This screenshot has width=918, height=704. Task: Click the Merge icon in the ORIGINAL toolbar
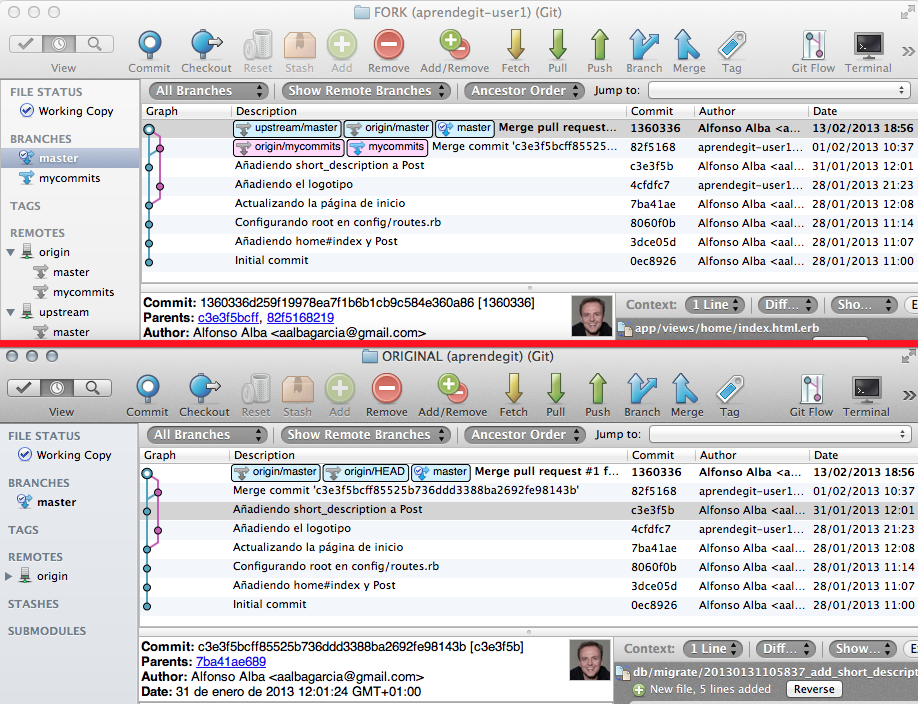pyautogui.click(x=686, y=389)
